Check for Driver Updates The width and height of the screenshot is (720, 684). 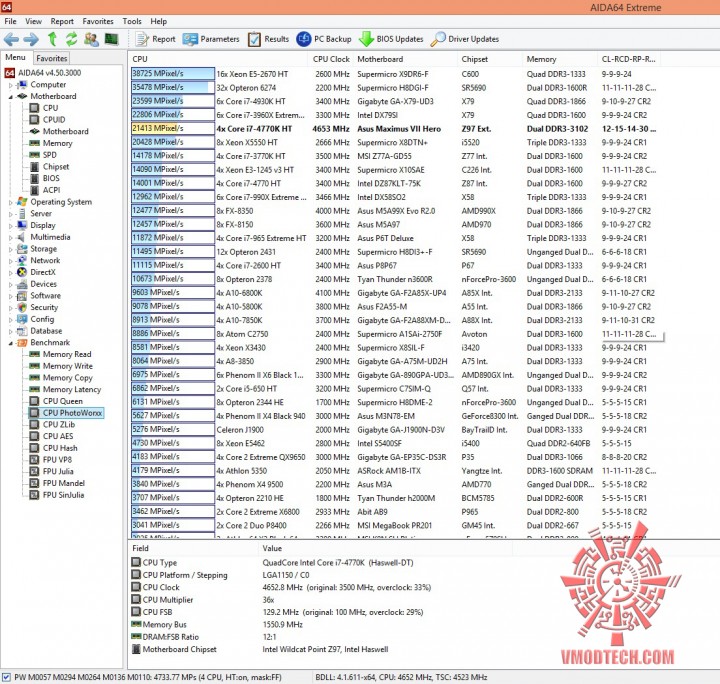point(465,39)
